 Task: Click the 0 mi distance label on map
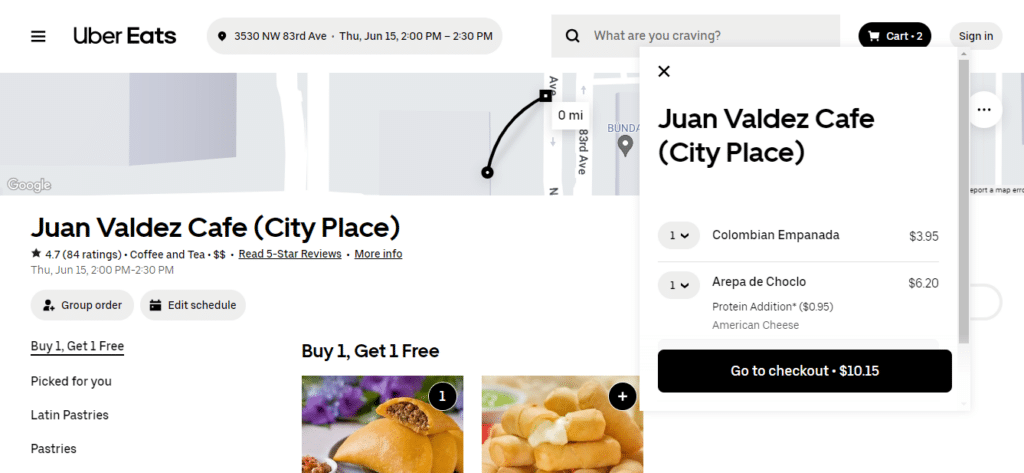570,116
